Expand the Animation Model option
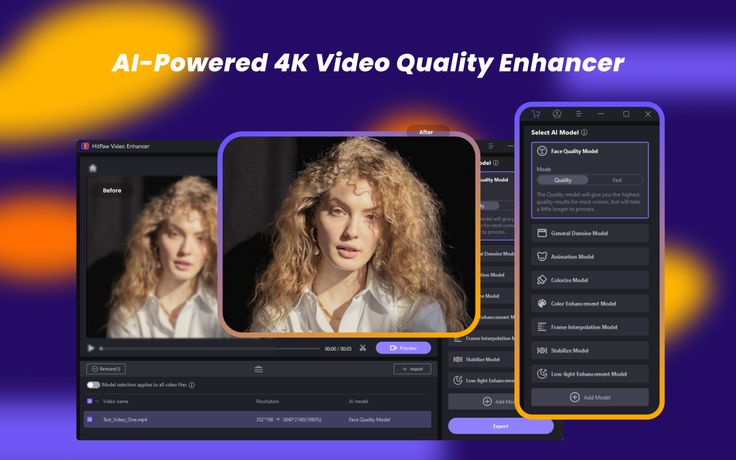The width and height of the screenshot is (736, 460). [590, 256]
